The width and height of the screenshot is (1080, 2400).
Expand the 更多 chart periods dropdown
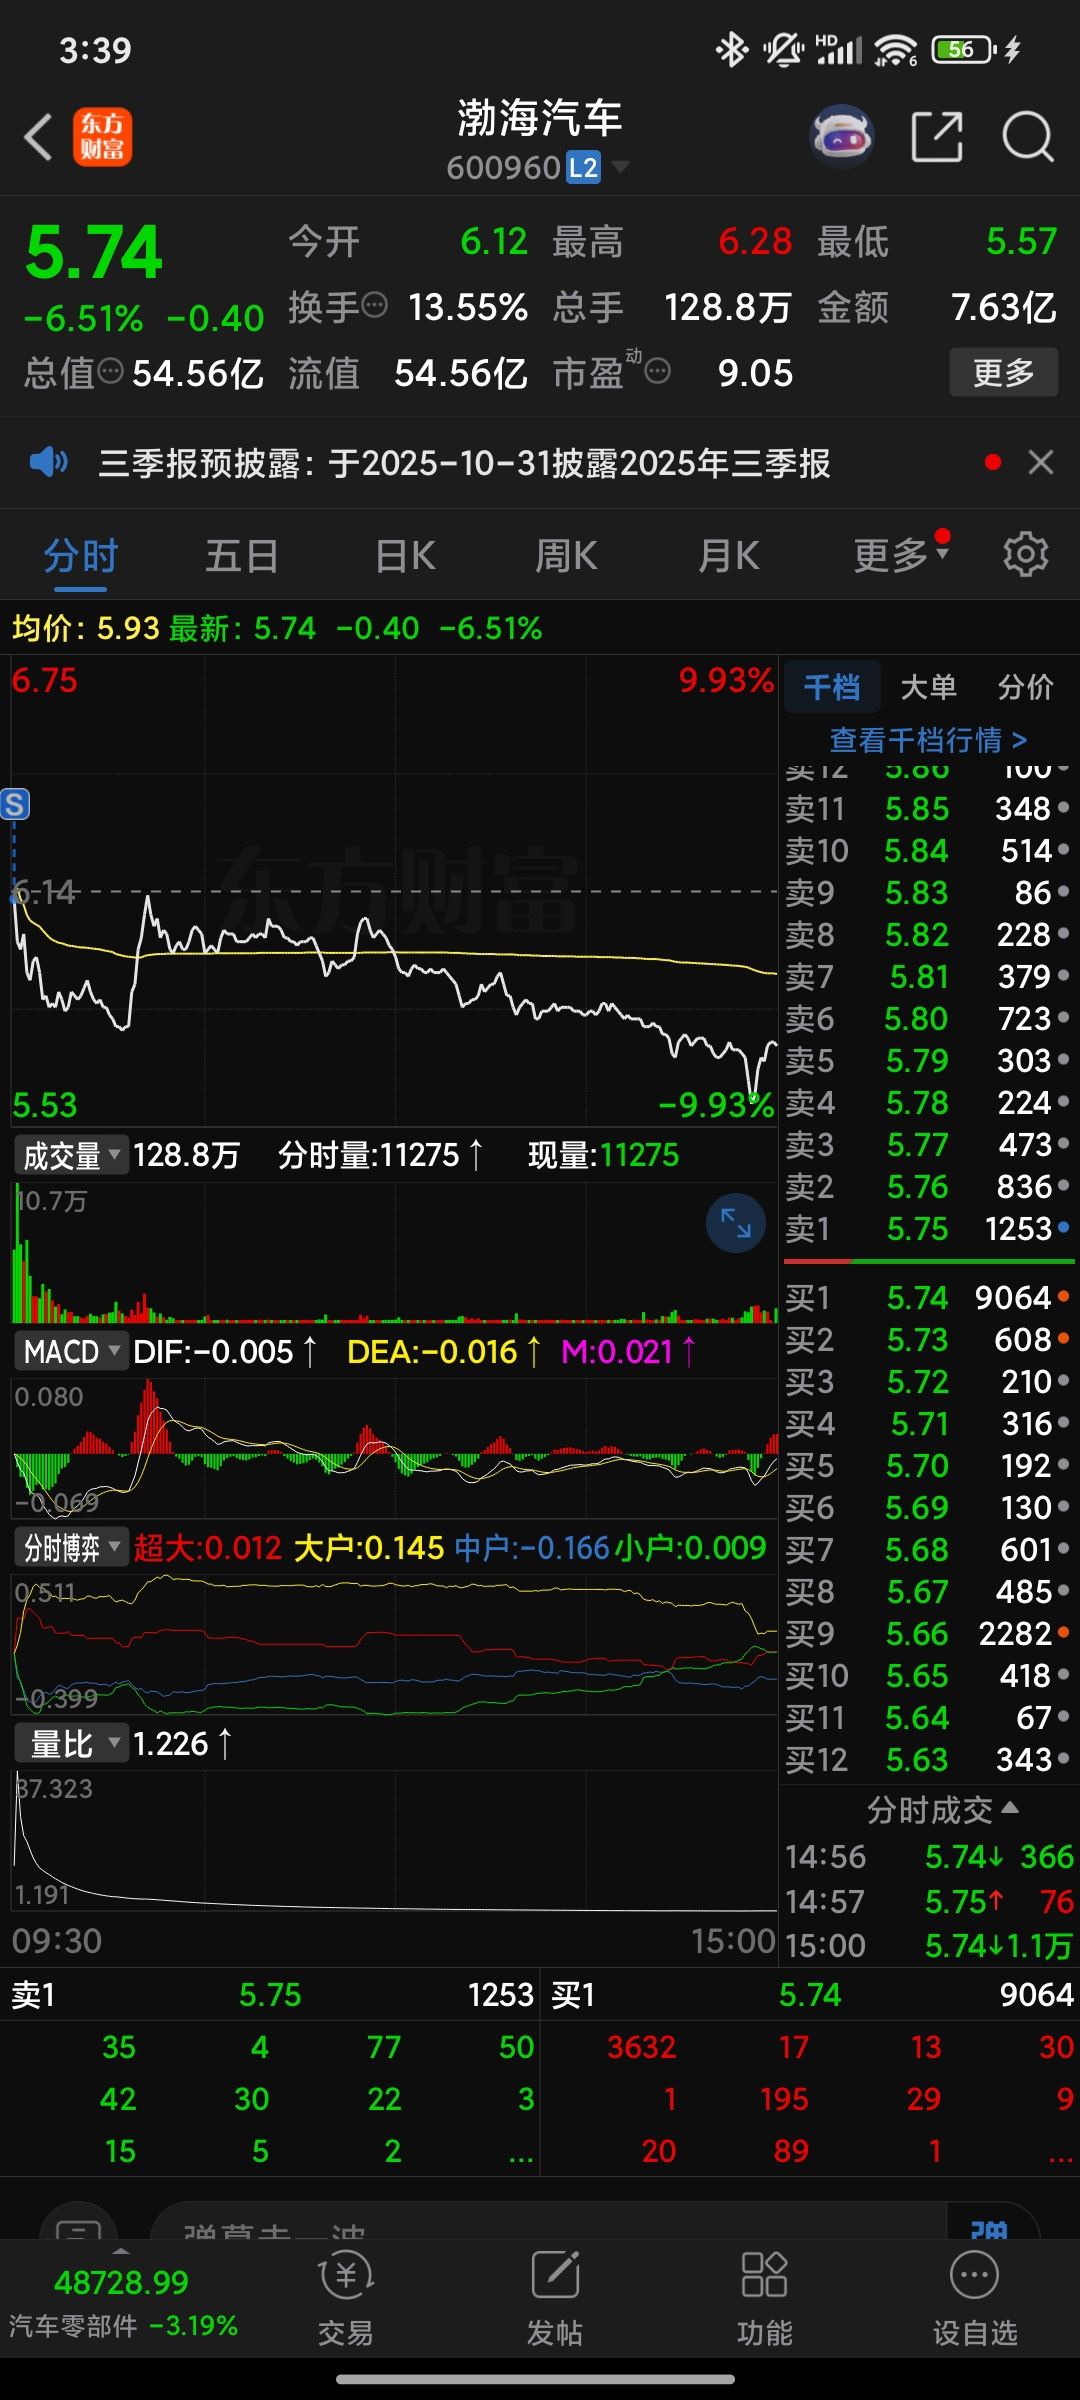click(x=900, y=554)
